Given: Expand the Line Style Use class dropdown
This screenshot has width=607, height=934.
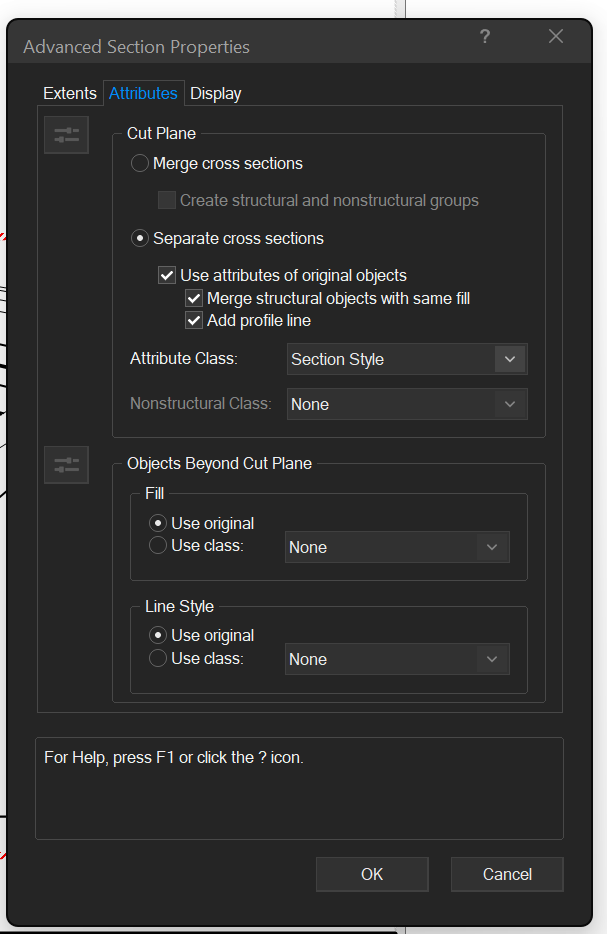Looking at the screenshot, I should tap(397, 659).
